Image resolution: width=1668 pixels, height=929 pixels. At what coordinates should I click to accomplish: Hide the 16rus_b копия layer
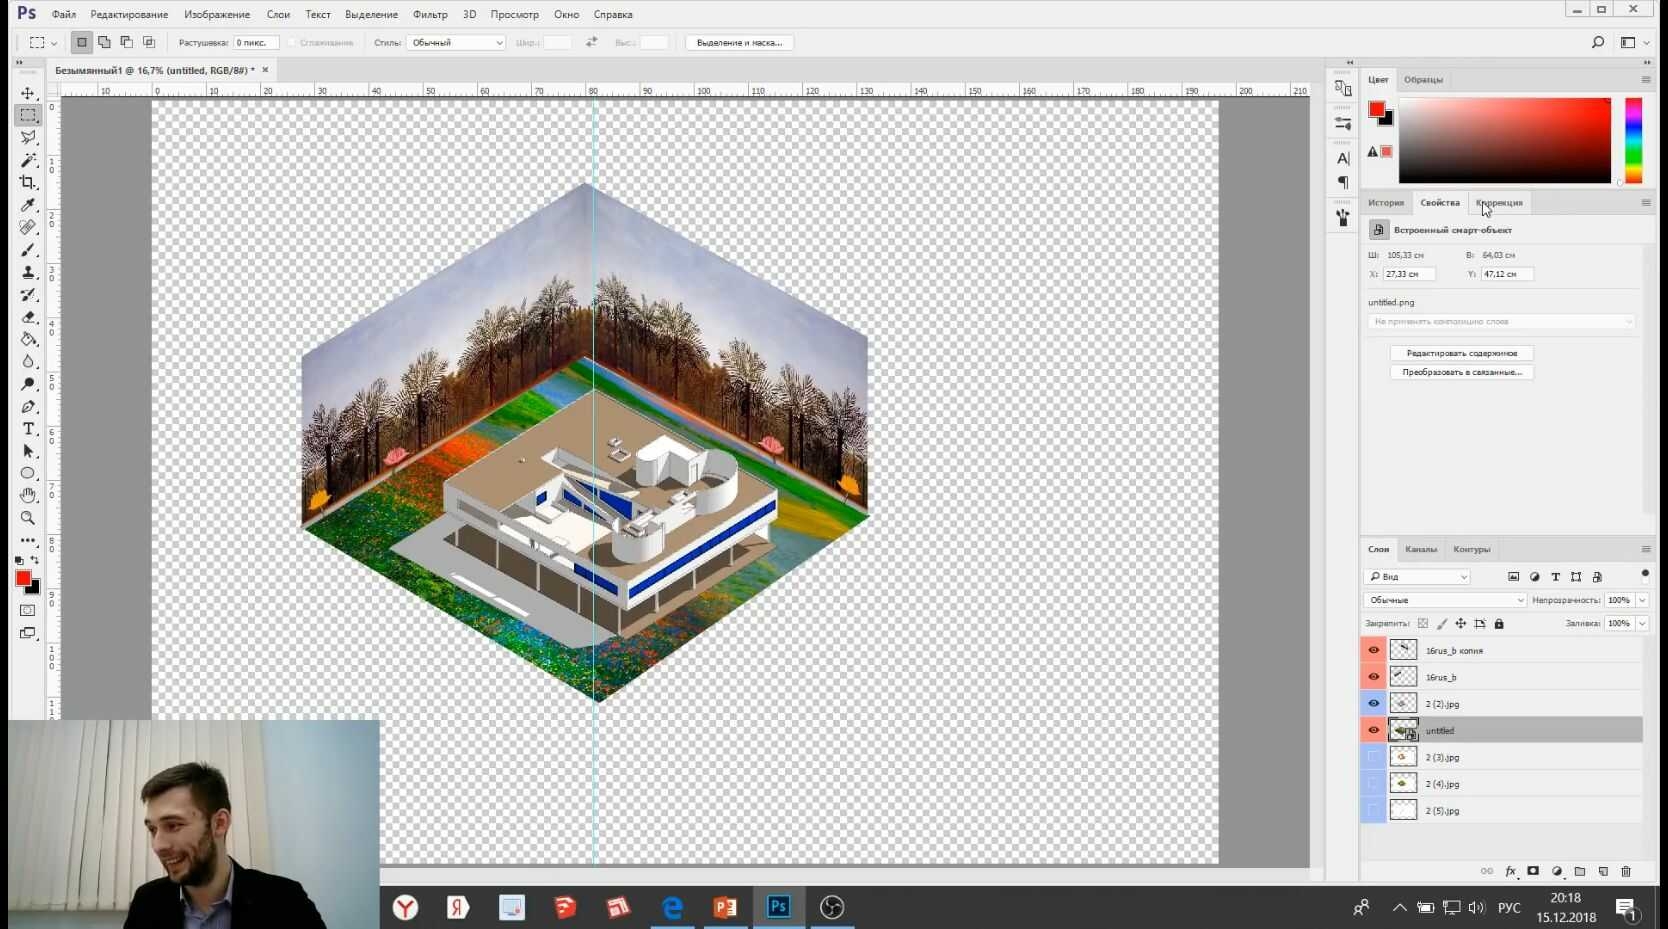1373,650
